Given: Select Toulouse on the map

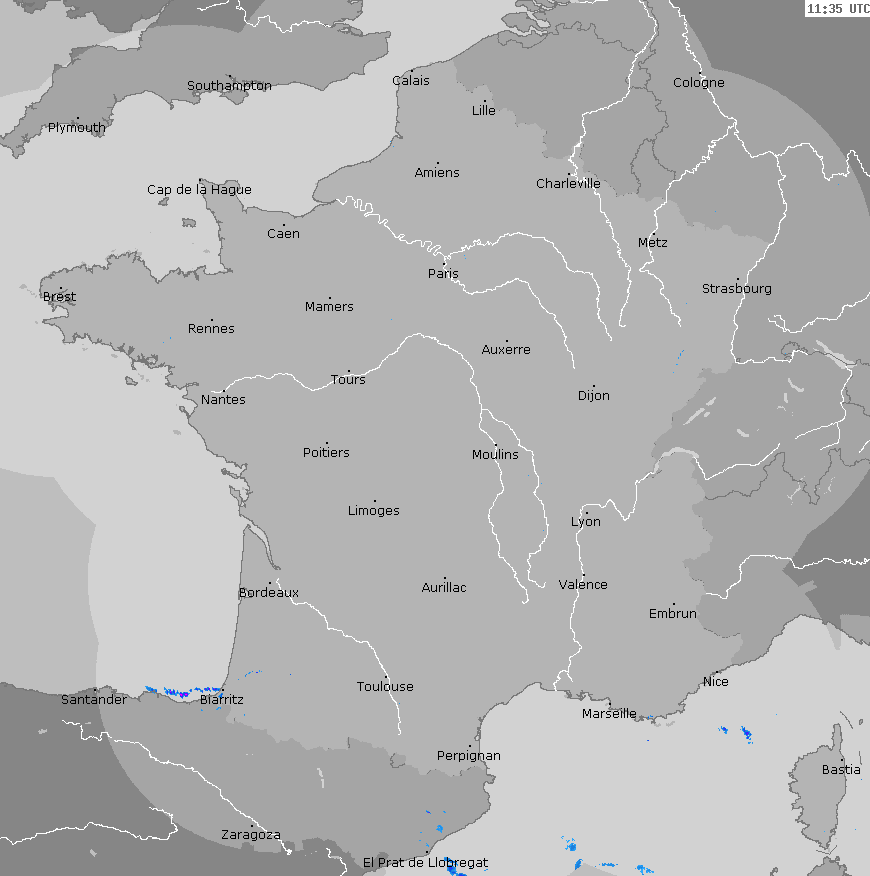Looking at the screenshot, I should (385, 686).
